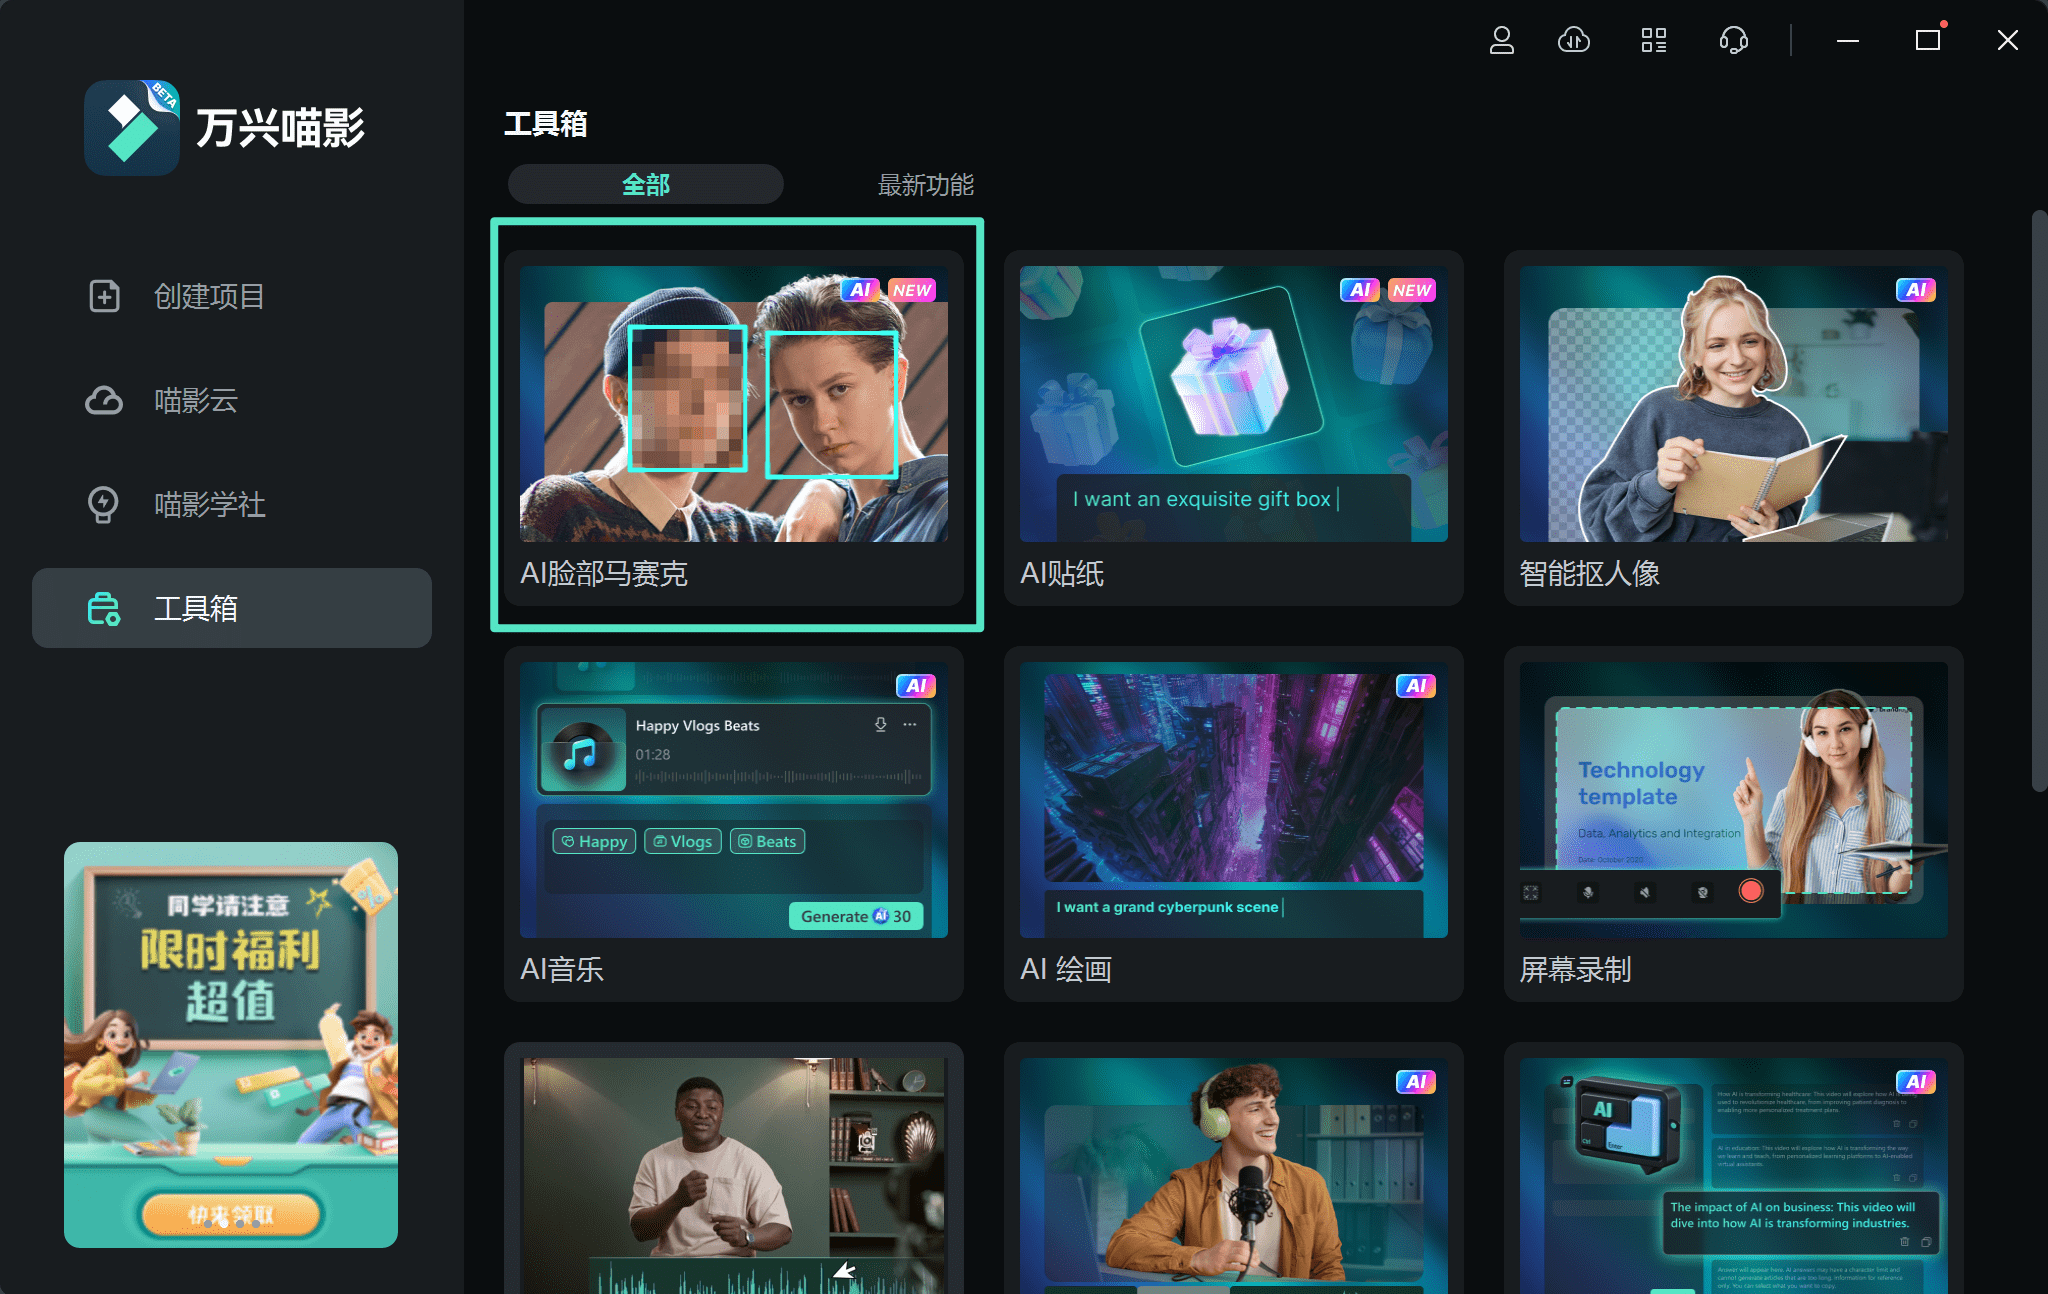Viewport: 2048px width, 1294px height.
Task: Click the 快来领取 promo button
Action: click(231, 1214)
